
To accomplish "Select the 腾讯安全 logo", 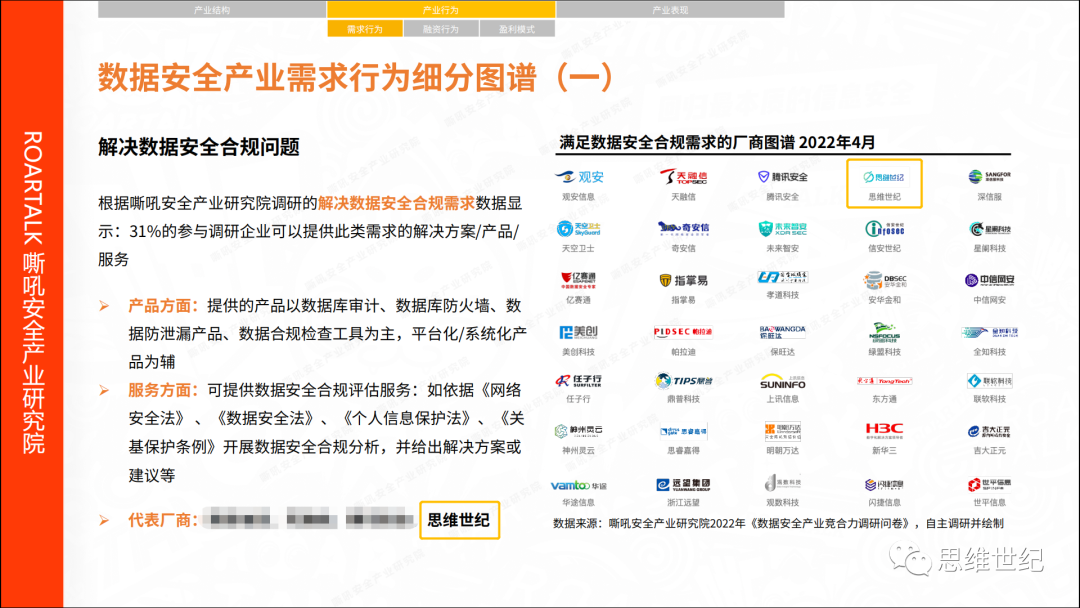I will pos(782,177).
